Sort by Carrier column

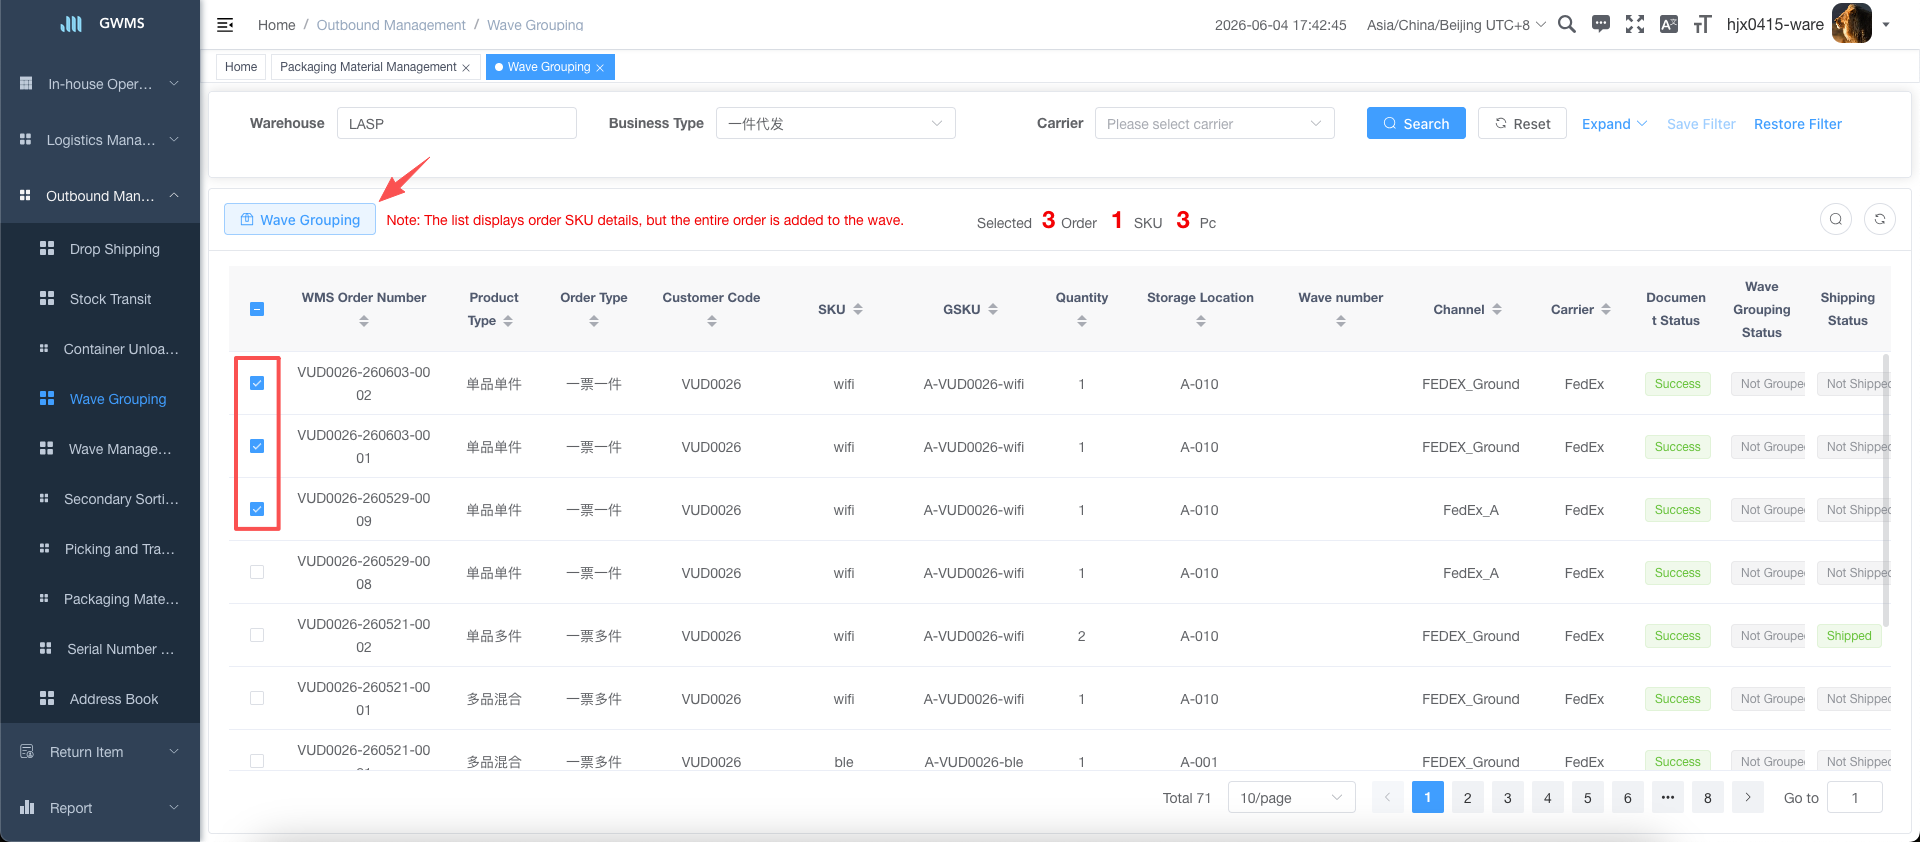click(1606, 309)
